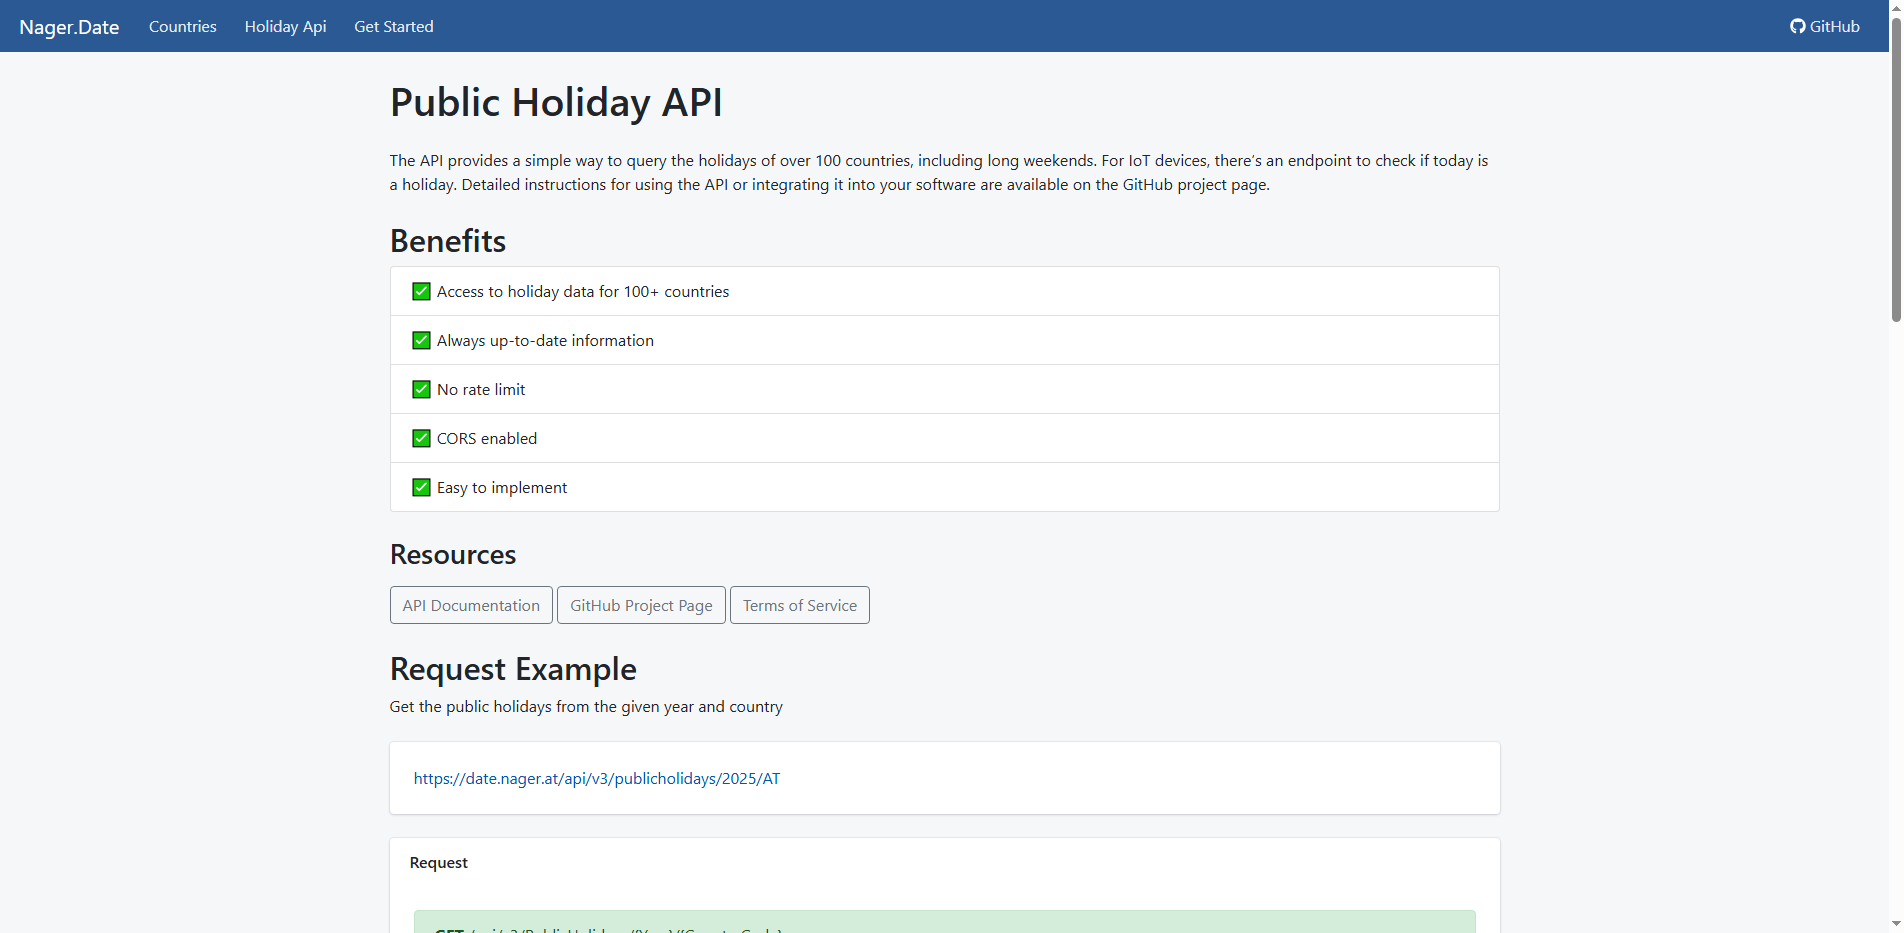Open the API Documentation page
Screen dimensions: 1904x933
click(x=470, y=605)
